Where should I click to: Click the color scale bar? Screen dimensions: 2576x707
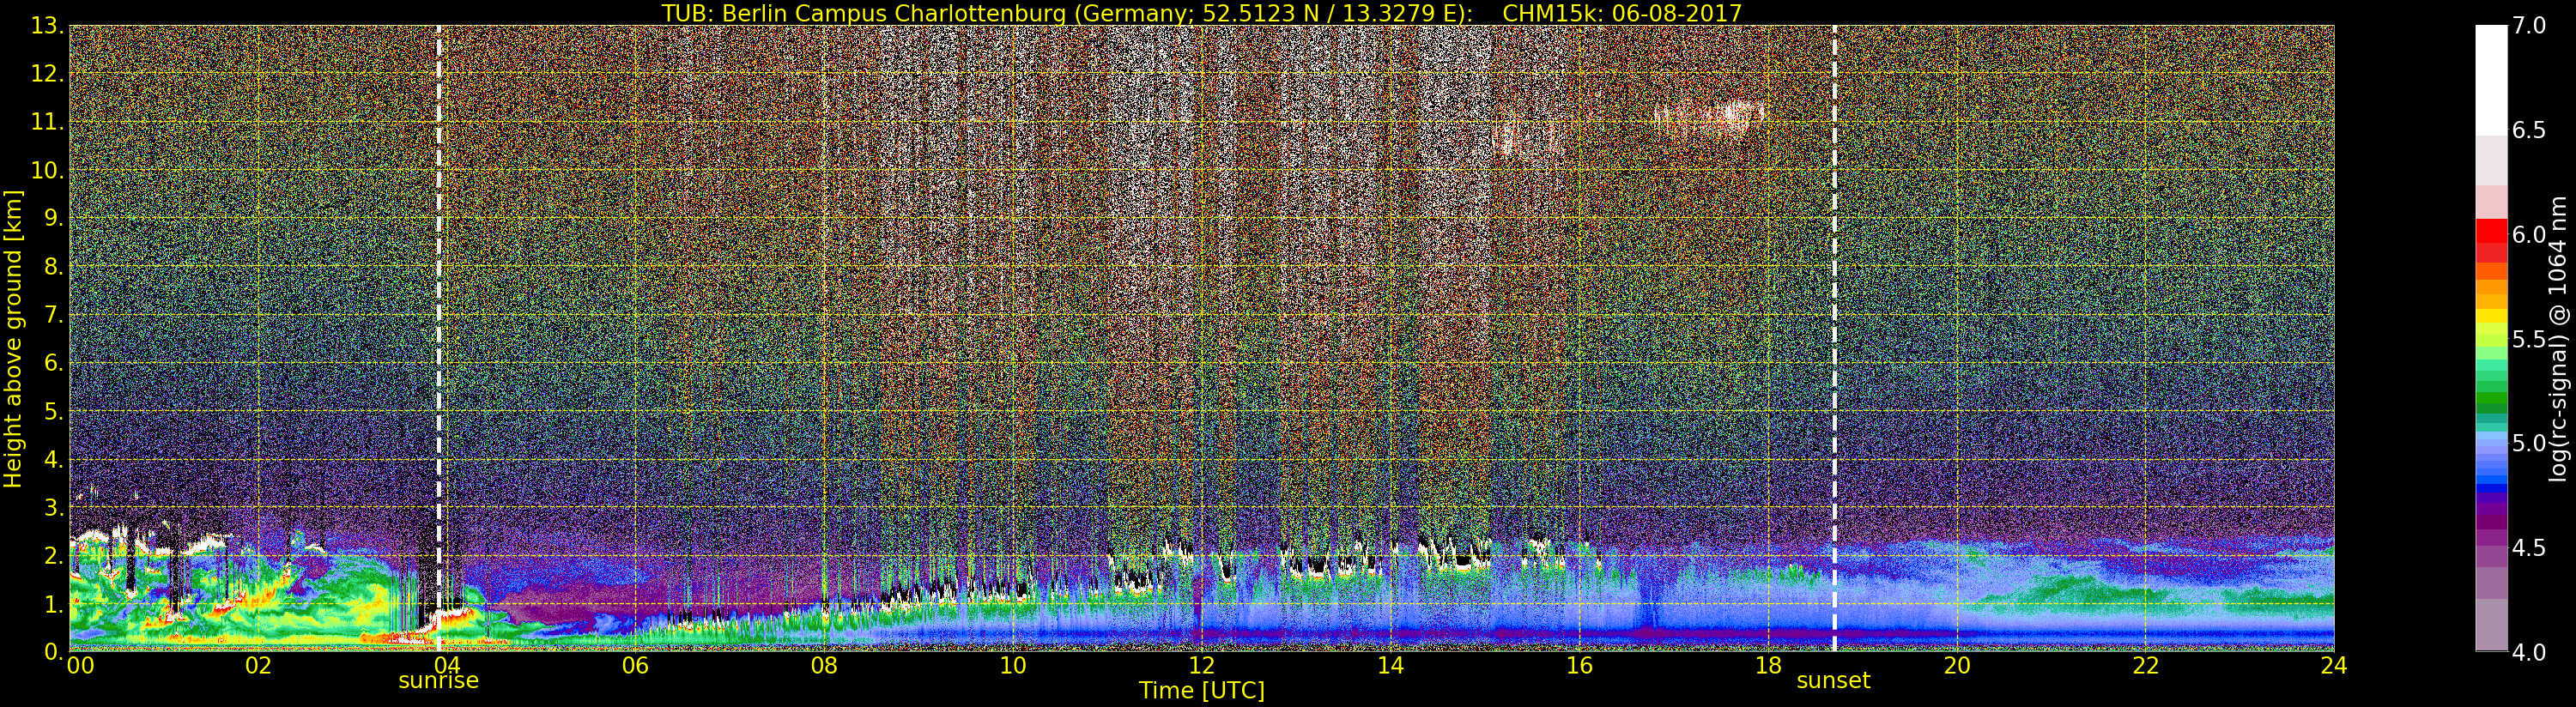(2491, 338)
